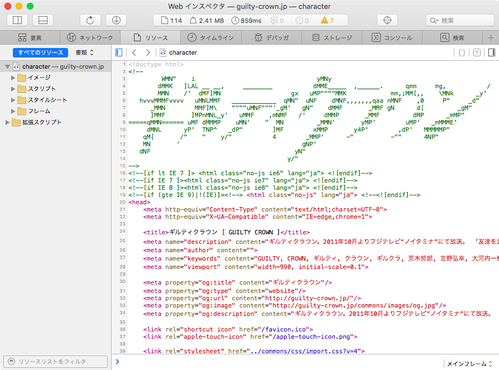The width and height of the screenshot is (499, 370).
Task: Select the フレーム folder row
Action: tap(56, 111)
